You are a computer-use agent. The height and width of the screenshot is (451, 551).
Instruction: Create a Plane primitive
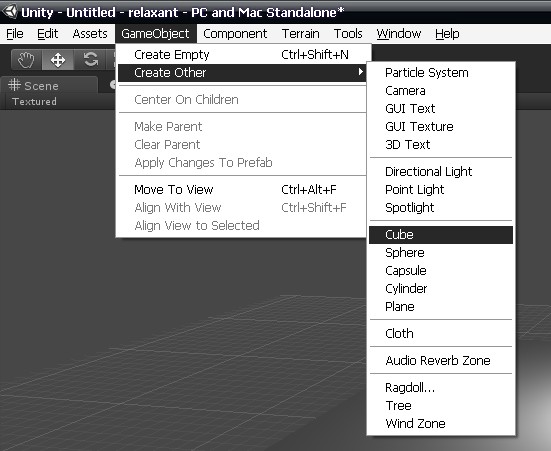click(441, 307)
